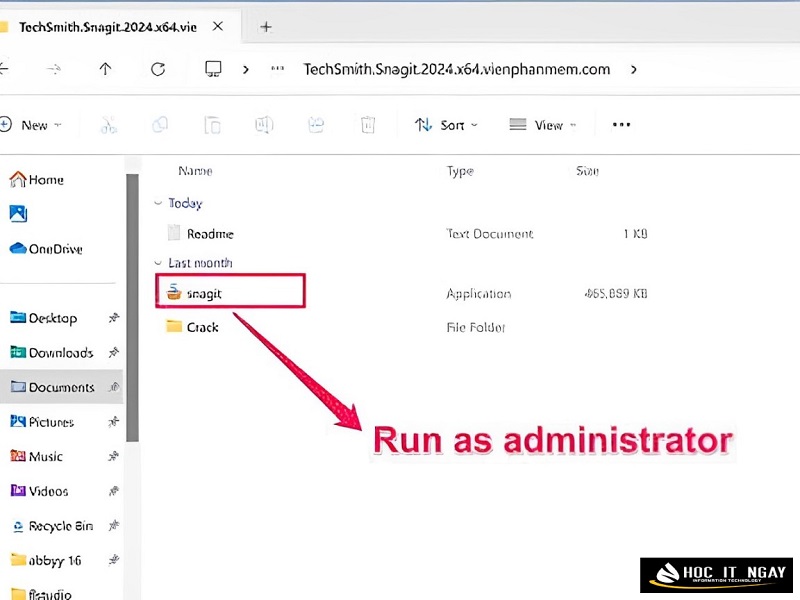The height and width of the screenshot is (600, 800).
Task: Select the Crack folder
Action: pos(193,327)
